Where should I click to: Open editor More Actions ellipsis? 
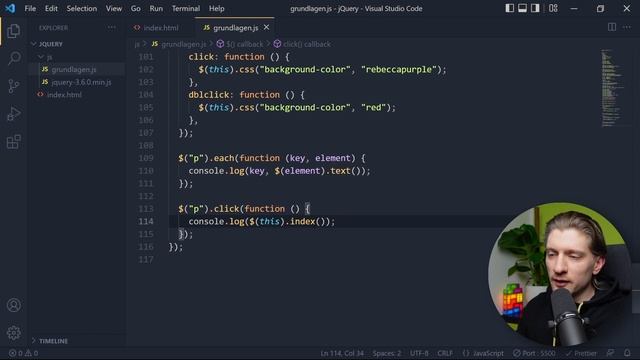[627, 27]
